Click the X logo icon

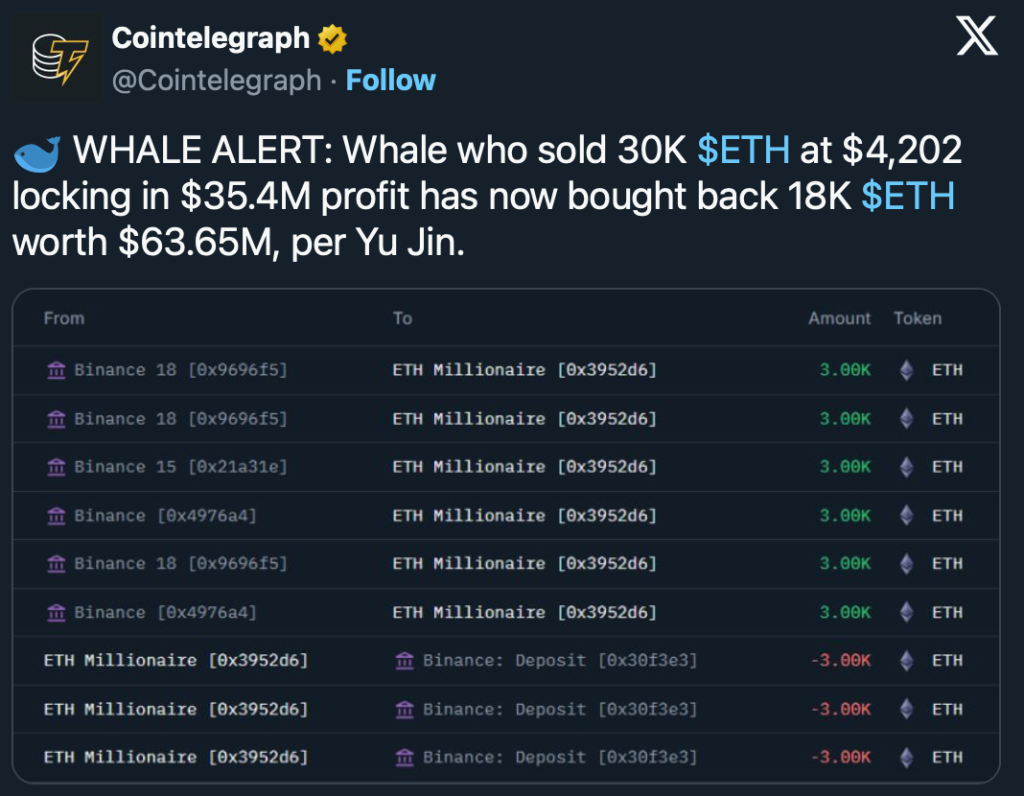click(976, 38)
